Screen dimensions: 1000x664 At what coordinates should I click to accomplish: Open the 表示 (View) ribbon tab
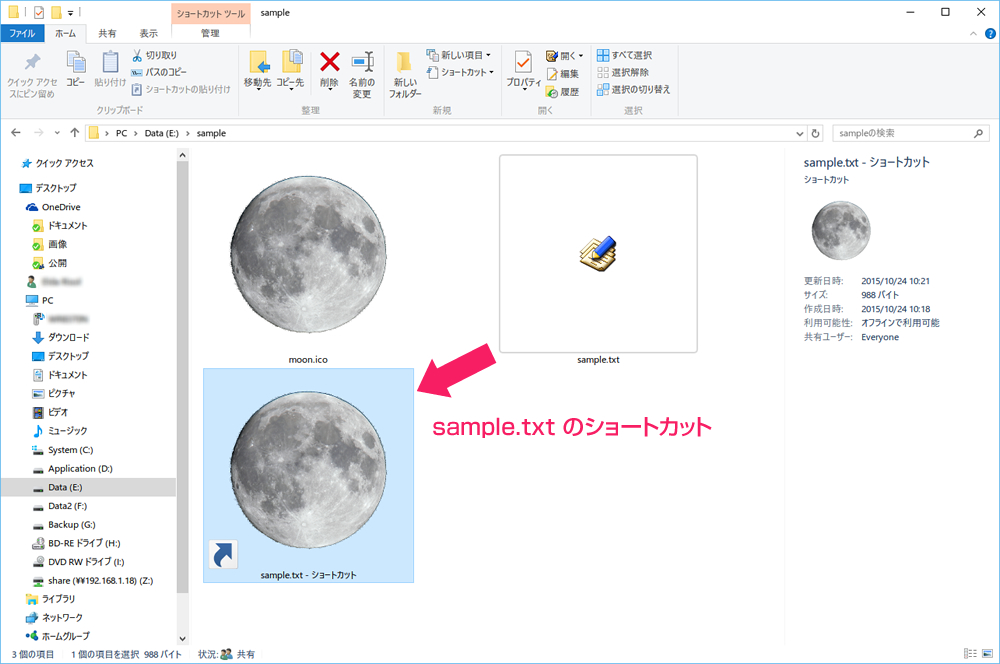pyautogui.click(x=148, y=33)
